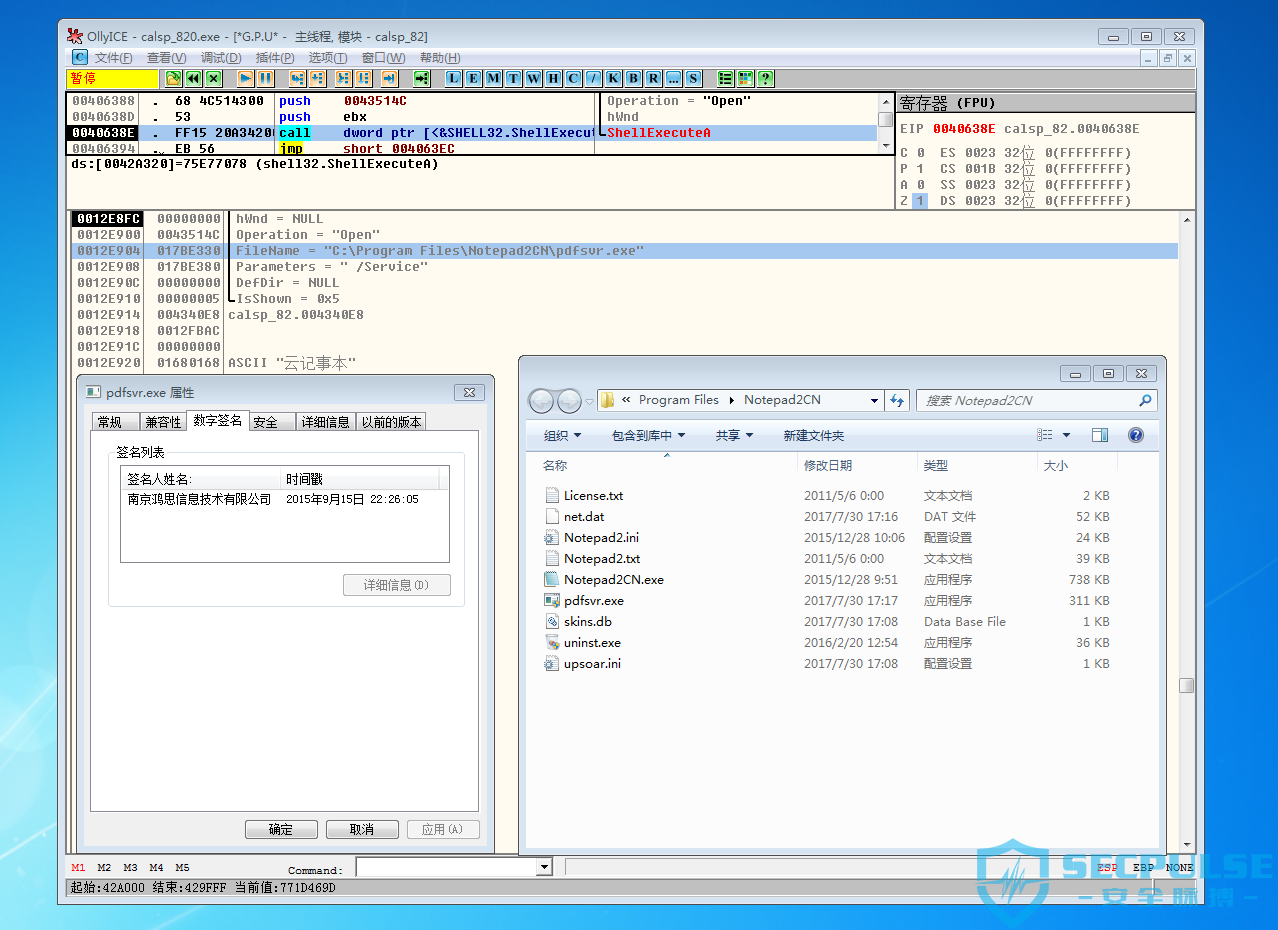Click the Close program X toolbar icon
Image resolution: width=1278 pixels, height=930 pixels.
pos(214,78)
